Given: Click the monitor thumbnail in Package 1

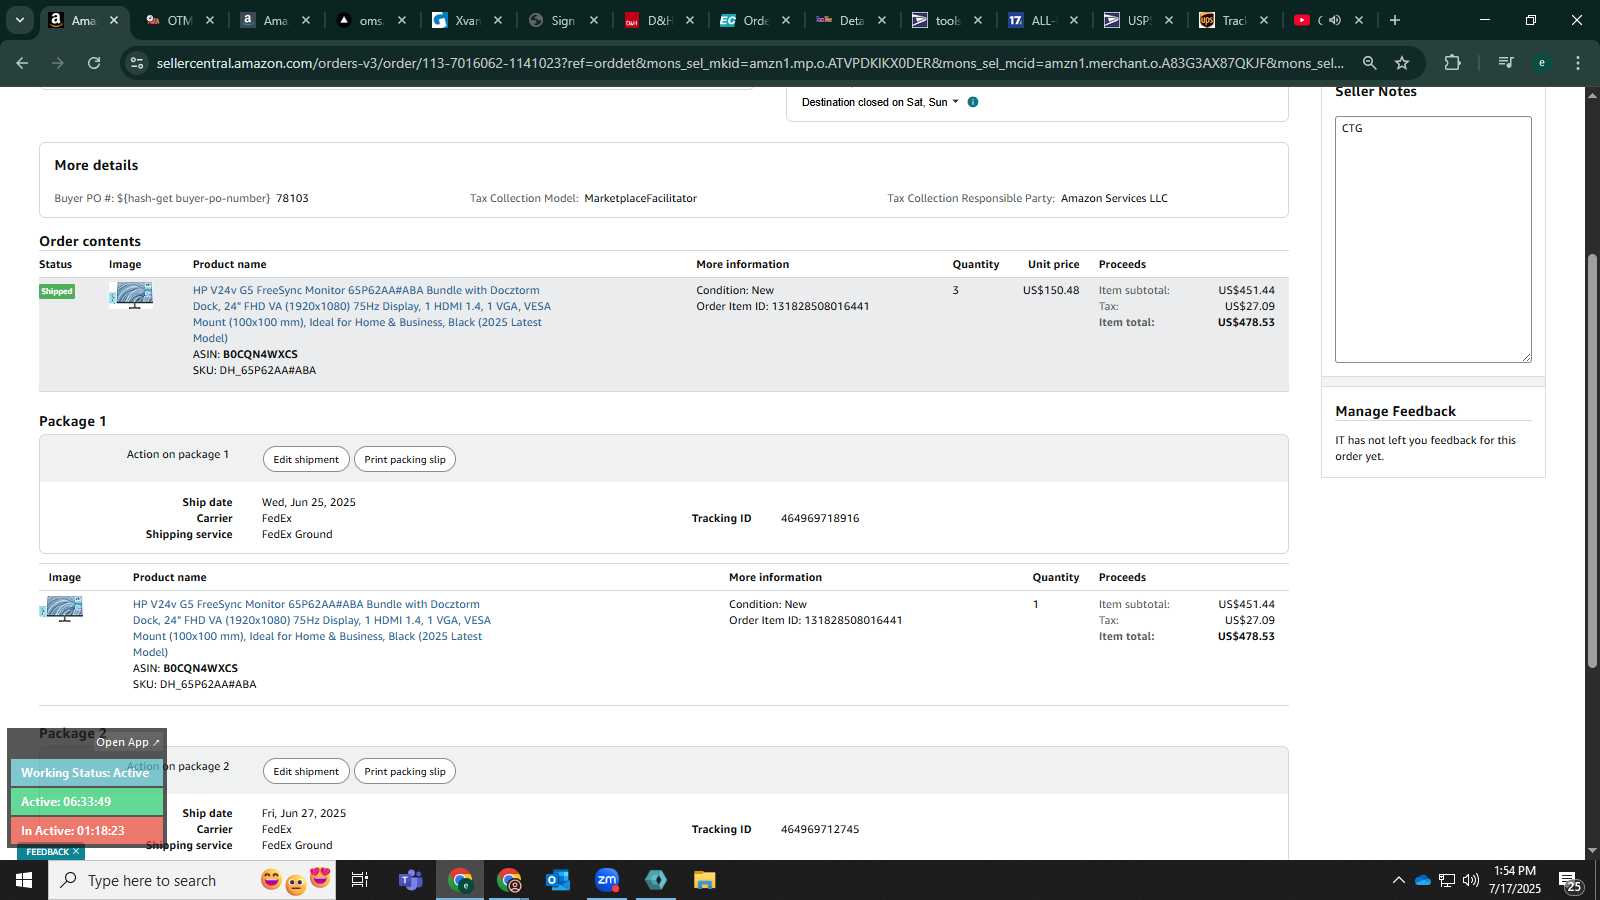Looking at the screenshot, I should point(62,609).
